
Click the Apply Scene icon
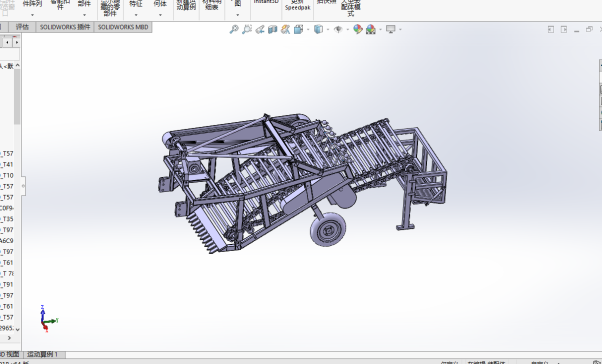pyautogui.click(x=371, y=29)
